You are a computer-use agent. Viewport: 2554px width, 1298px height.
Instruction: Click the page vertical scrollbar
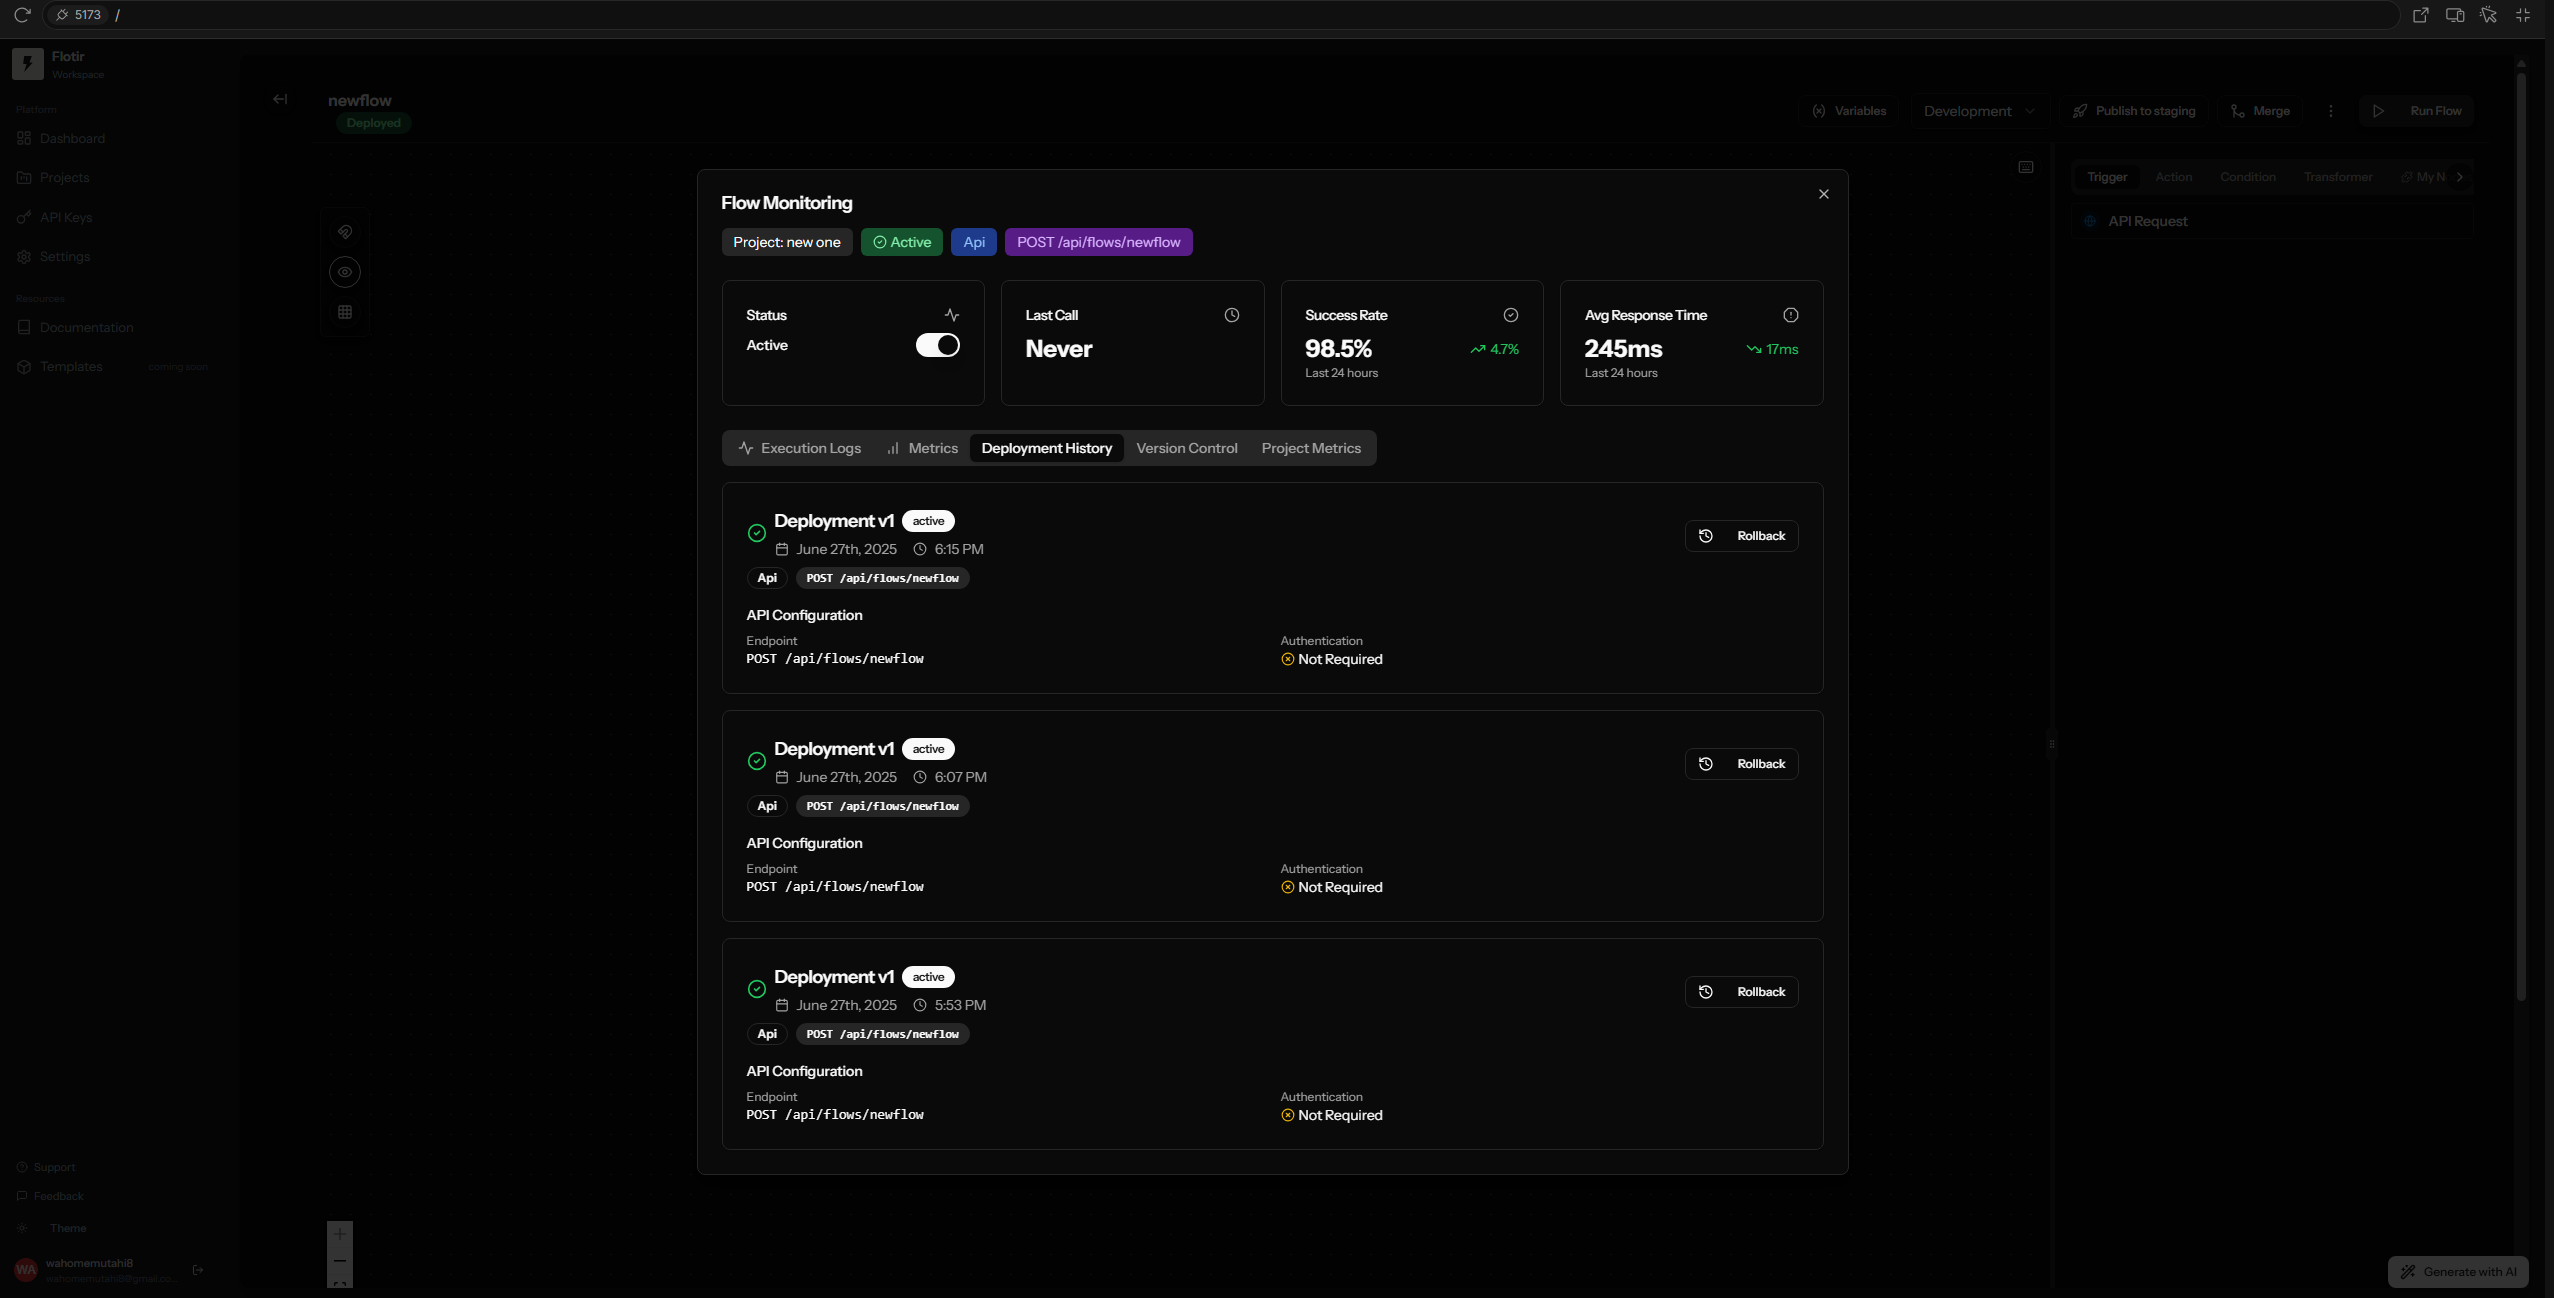click(2521, 530)
